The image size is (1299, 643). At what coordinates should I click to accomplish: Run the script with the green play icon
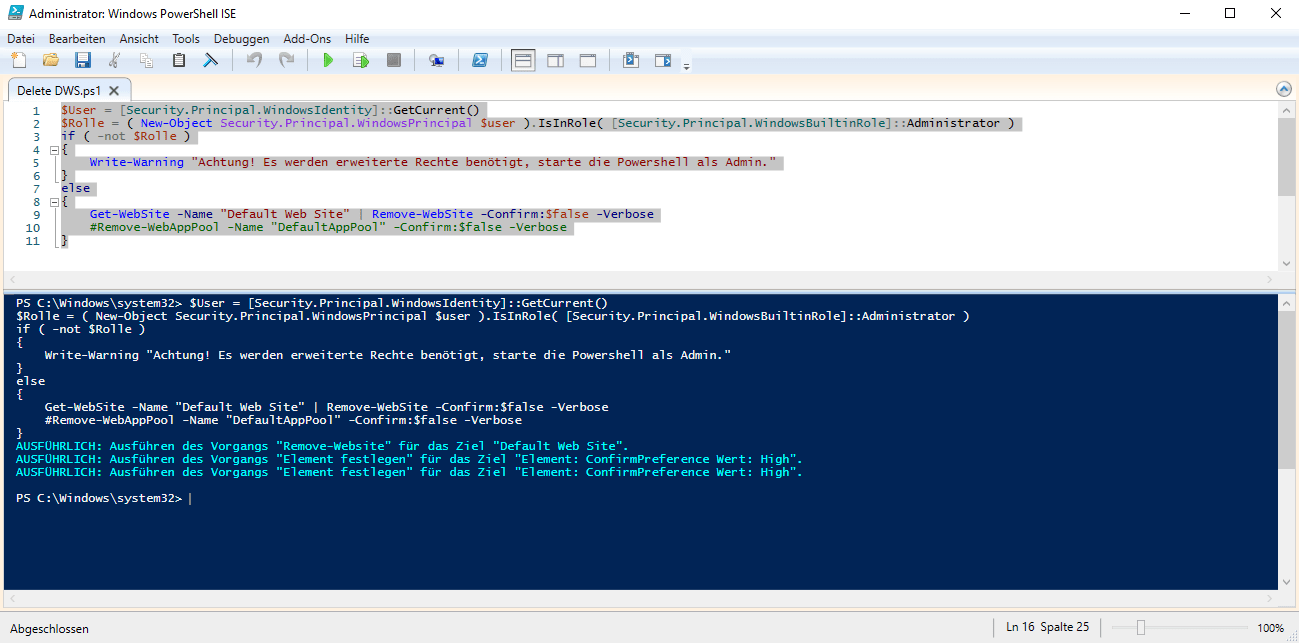click(x=327, y=61)
